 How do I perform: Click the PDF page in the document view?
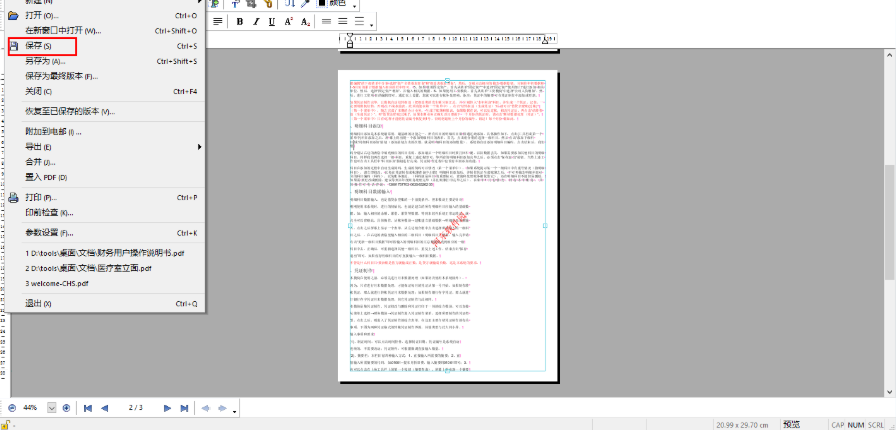[x=447, y=225]
